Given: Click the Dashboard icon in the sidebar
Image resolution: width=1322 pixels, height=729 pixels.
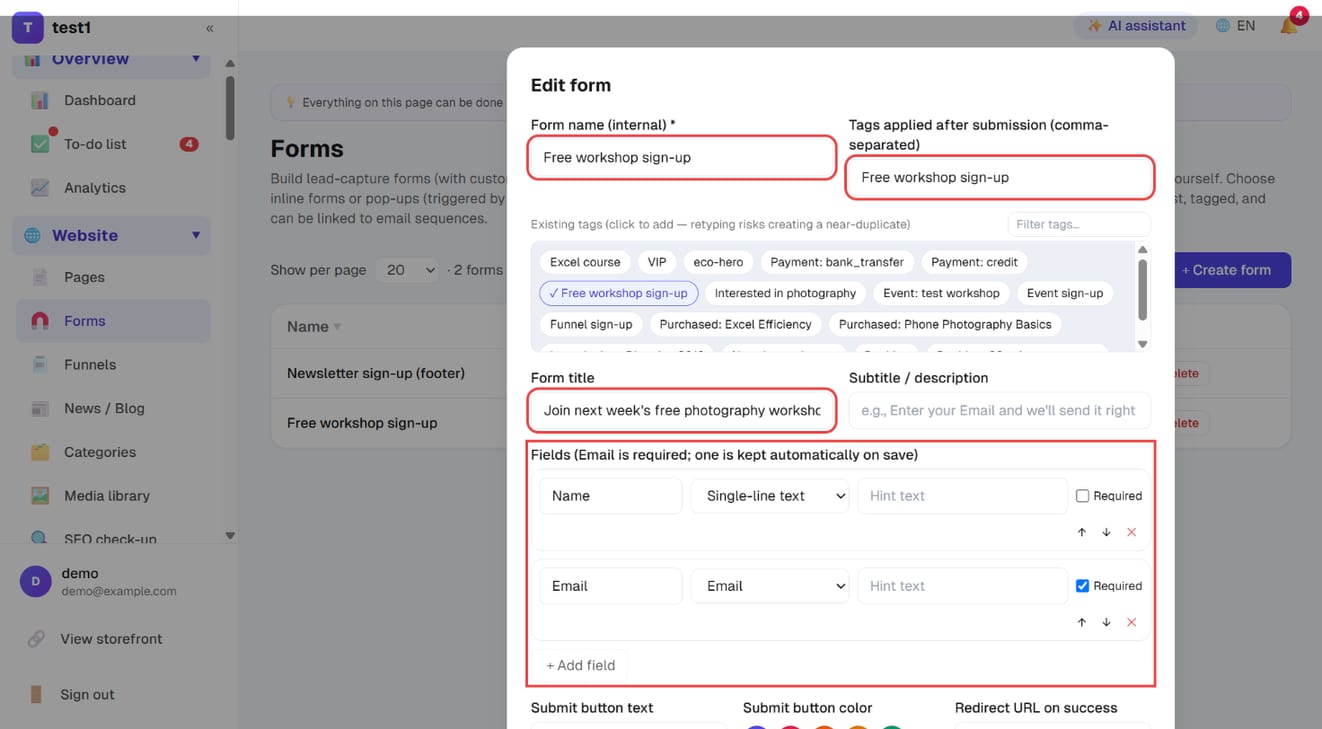Looking at the screenshot, I should point(40,100).
